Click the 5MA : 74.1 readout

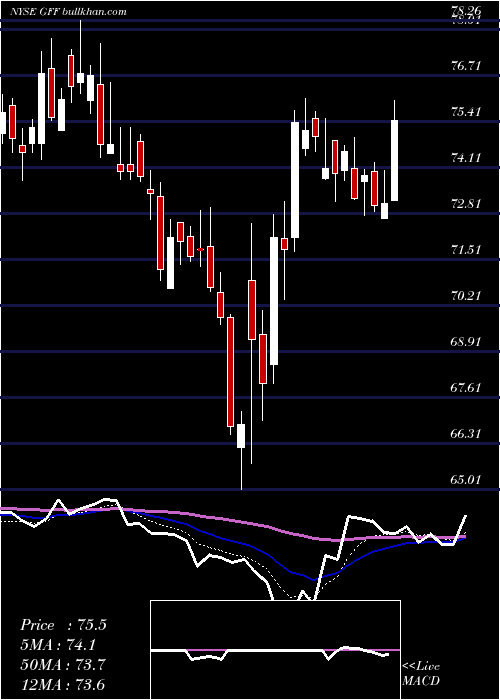(59, 645)
